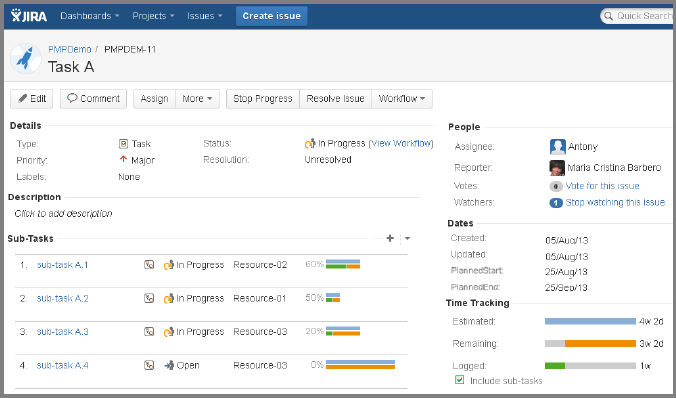676x398 pixels.
Task: Open sub-task A.4 link
Action: pyautogui.click(x=63, y=365)
